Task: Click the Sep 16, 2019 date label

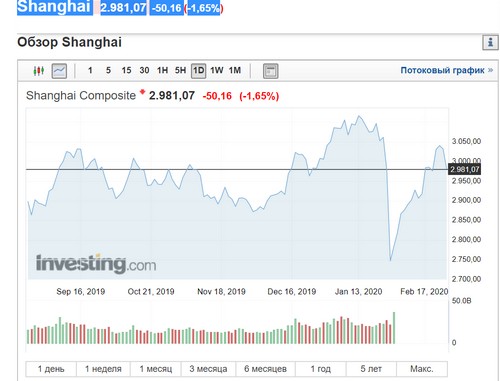Action: coord(81,292)
